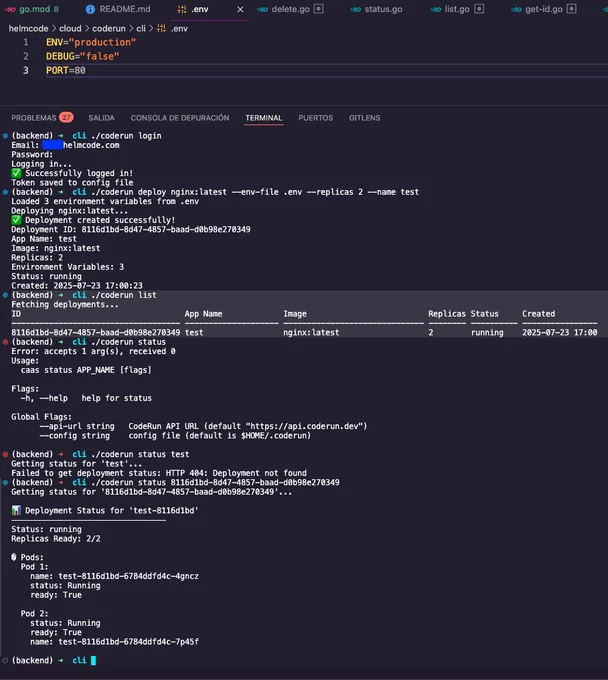This screenshot has height=680, width=608.
Task: Click DEBUG="false" line in editor
Action: click(x=82, y=56)
